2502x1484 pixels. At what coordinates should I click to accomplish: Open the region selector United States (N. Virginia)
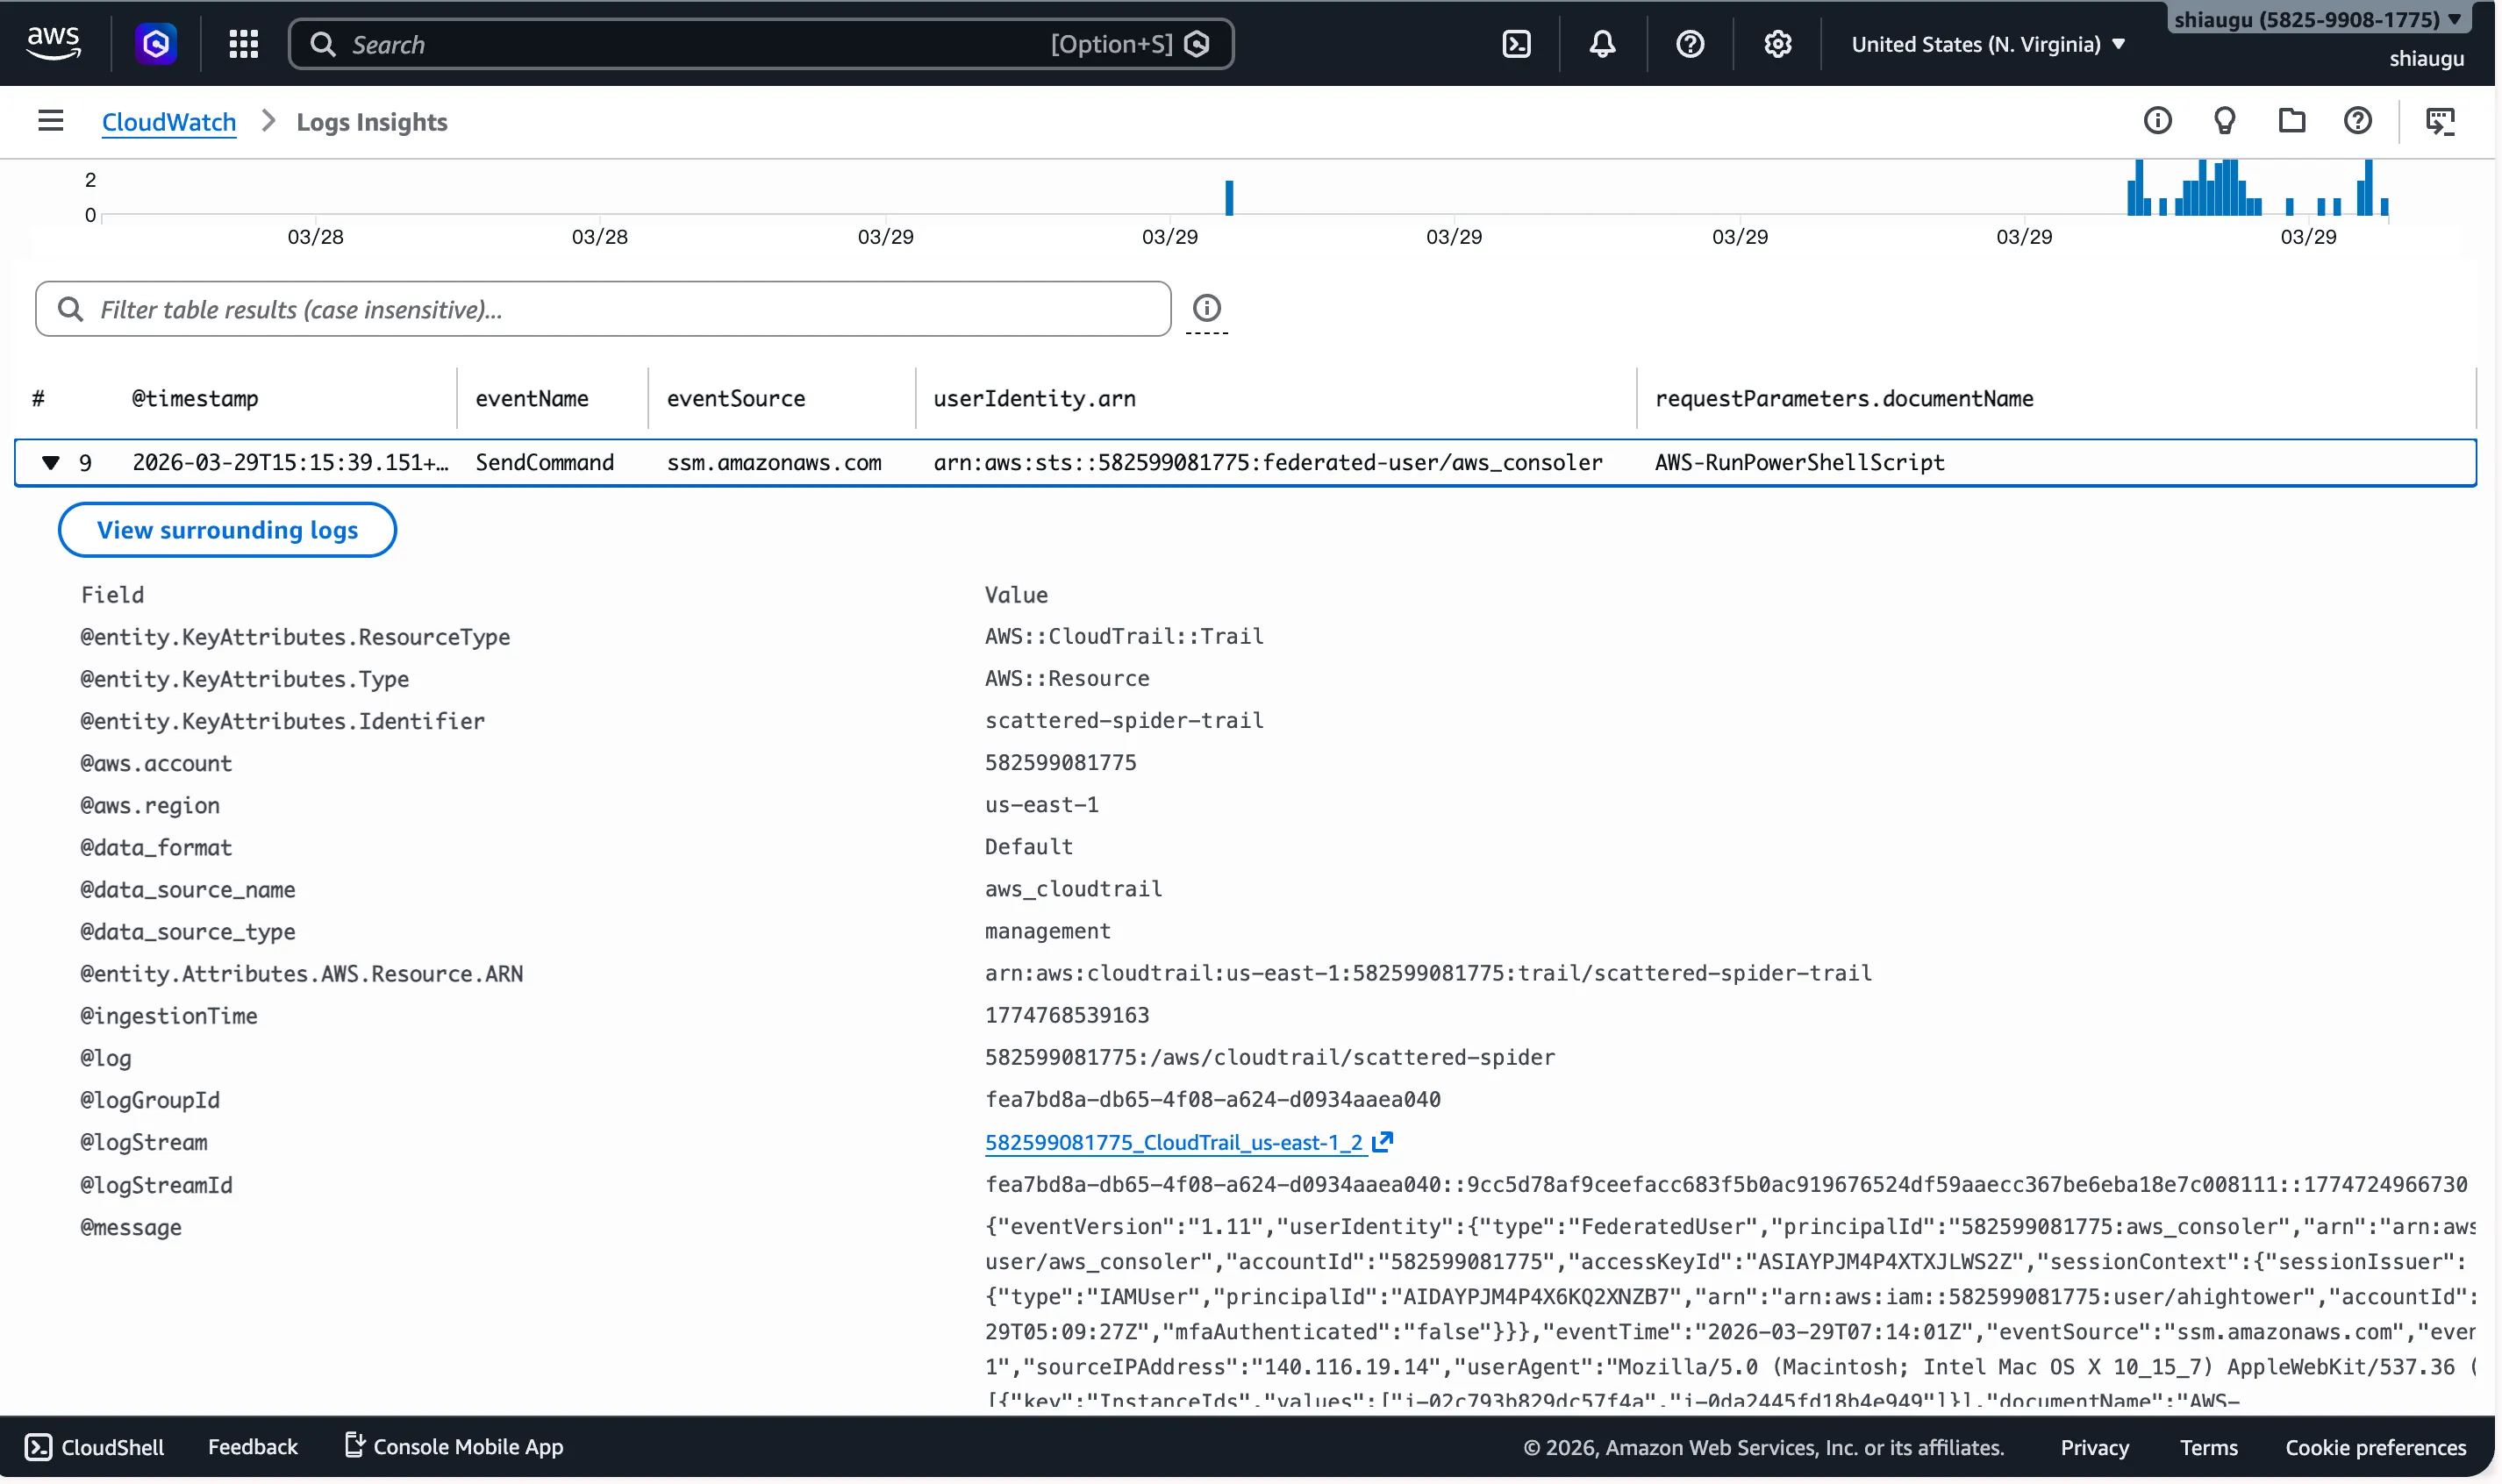(x=1988, y=44)
